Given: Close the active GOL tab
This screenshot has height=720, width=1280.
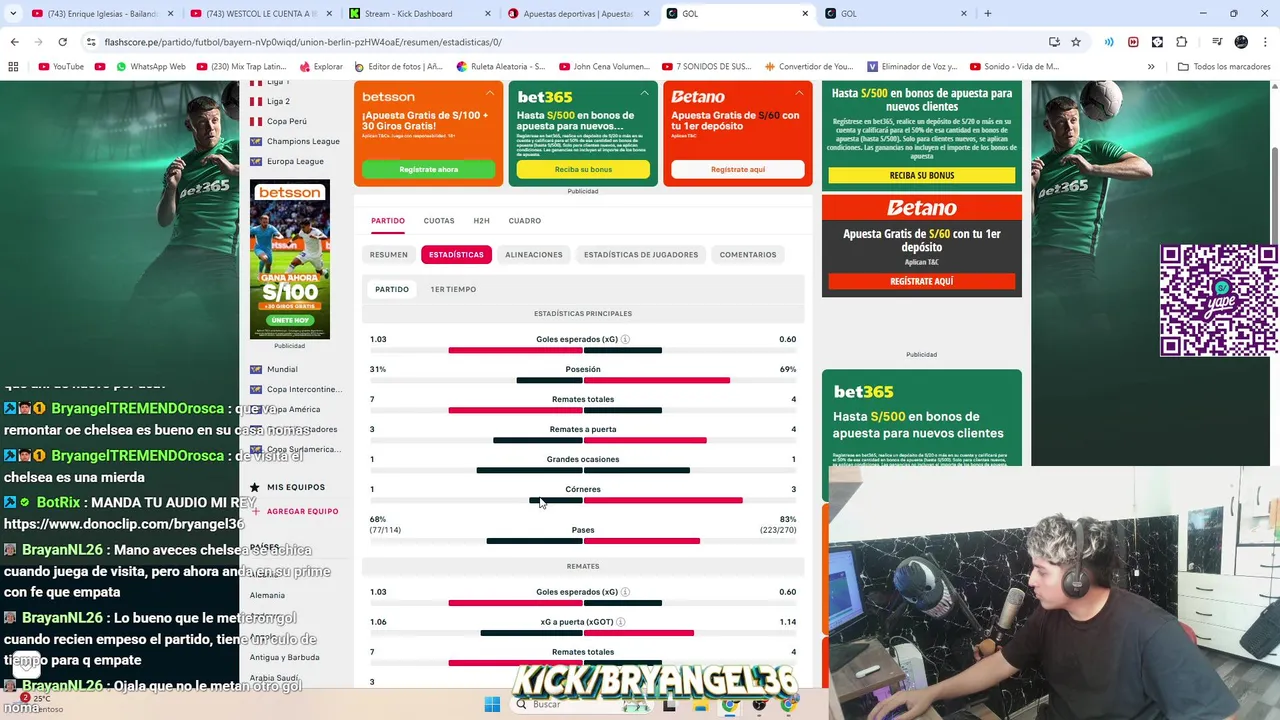Looking at the screenshot, I should pyautogui.click(x=805, y=13).
